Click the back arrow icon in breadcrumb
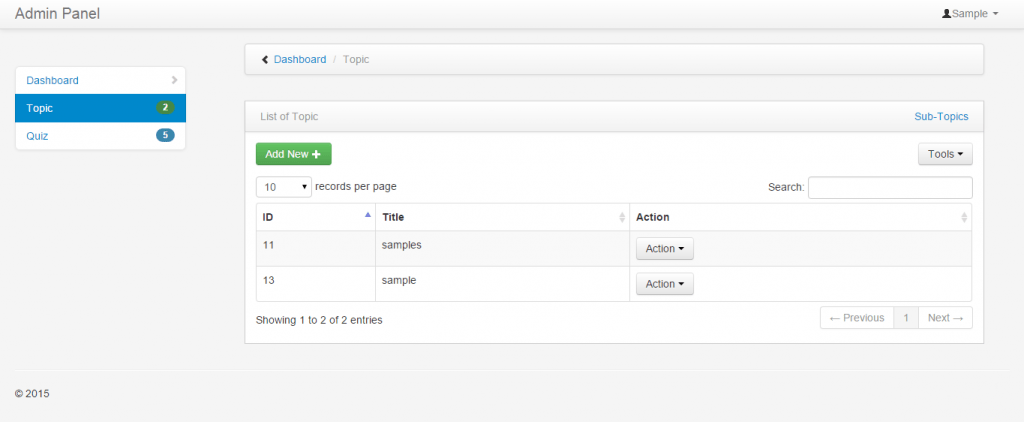 pos(265,60)
